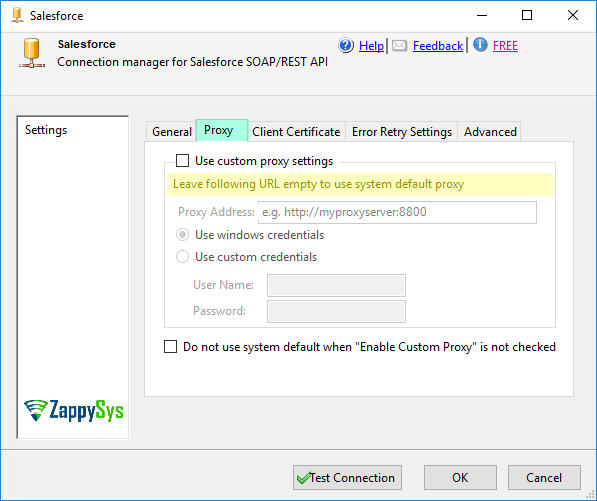
Task: Click the 'Password:' label
Action: point(220,311)
